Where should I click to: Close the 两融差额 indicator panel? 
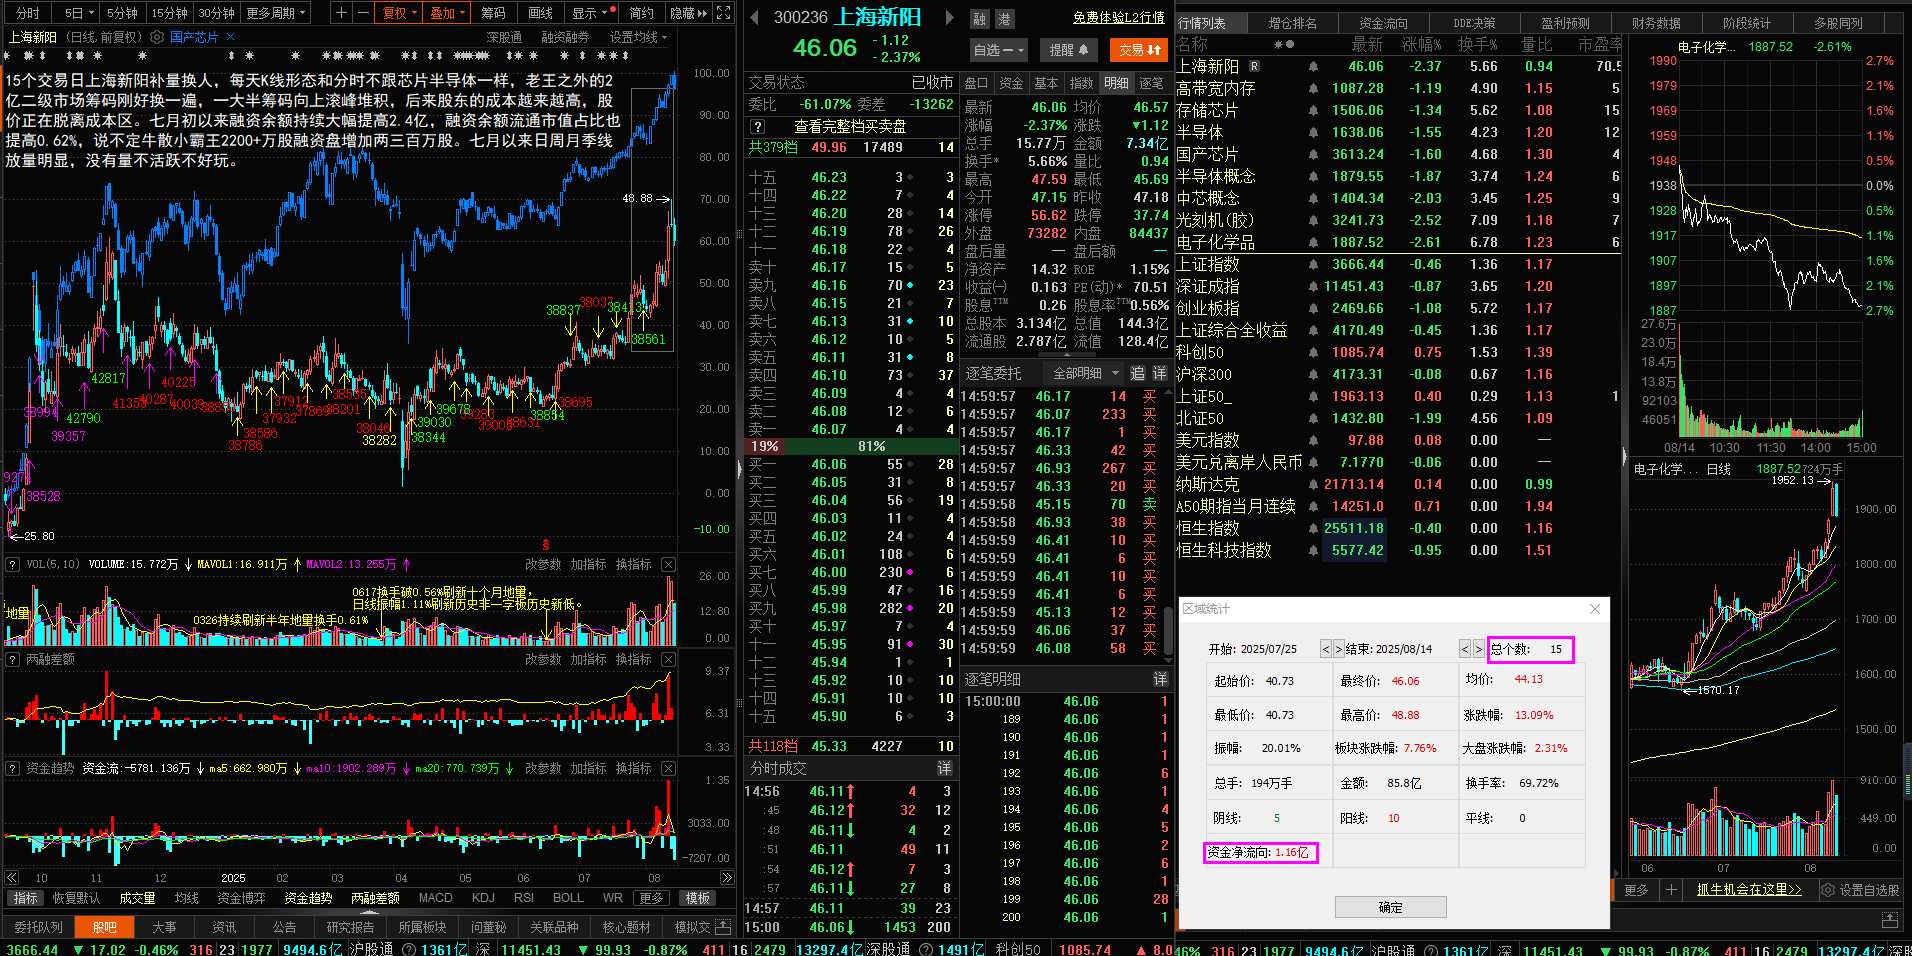click(668, 659)
